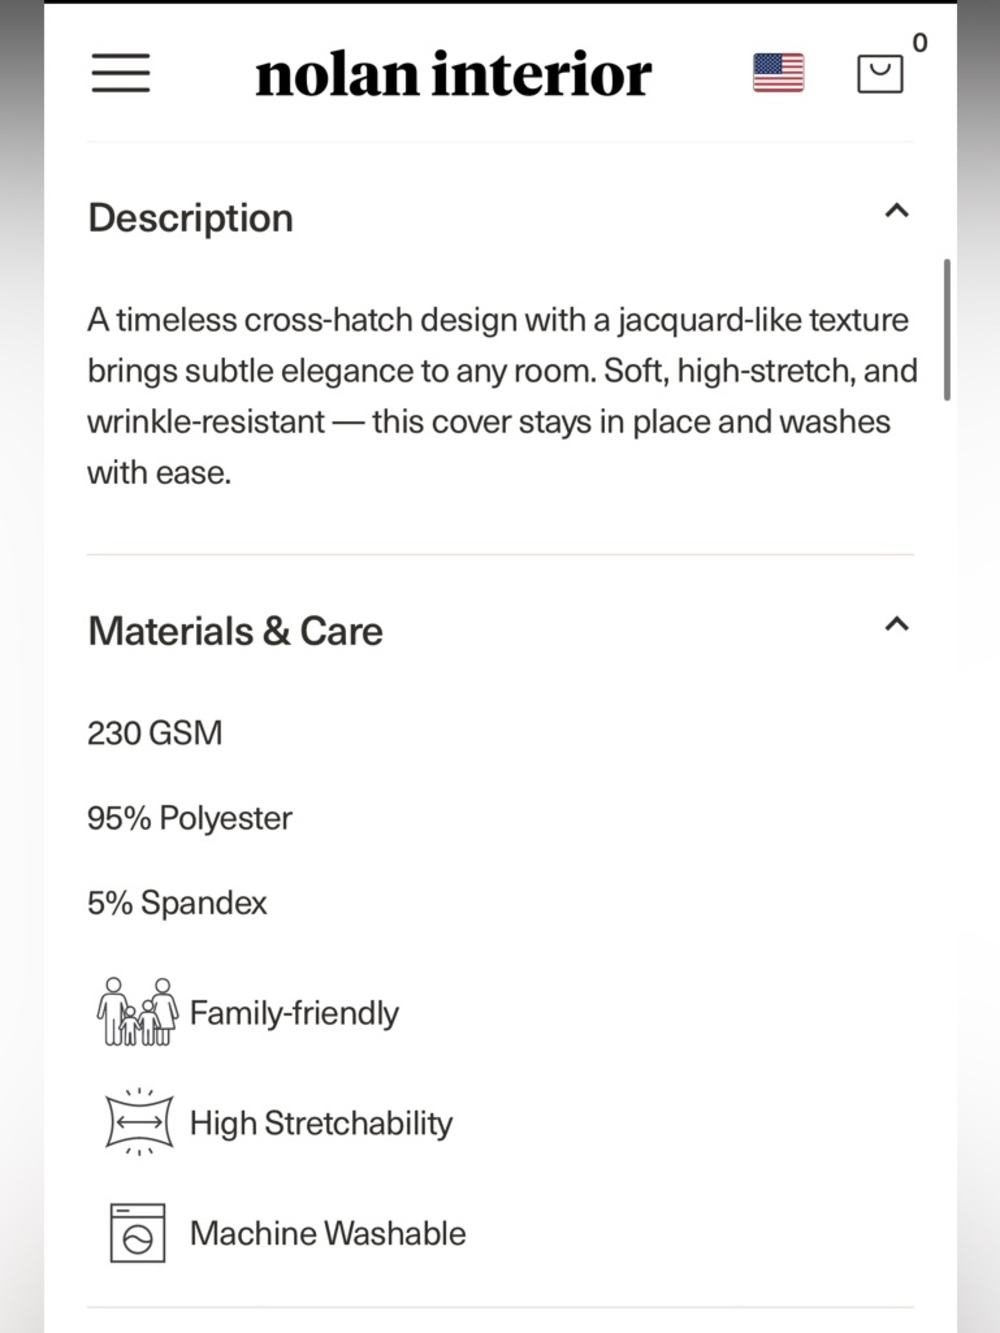Image resolution: width=1000 pixels, height=1333 pixels.
Task: Click the page scrollbar thumb
Action: click(946, 330)
